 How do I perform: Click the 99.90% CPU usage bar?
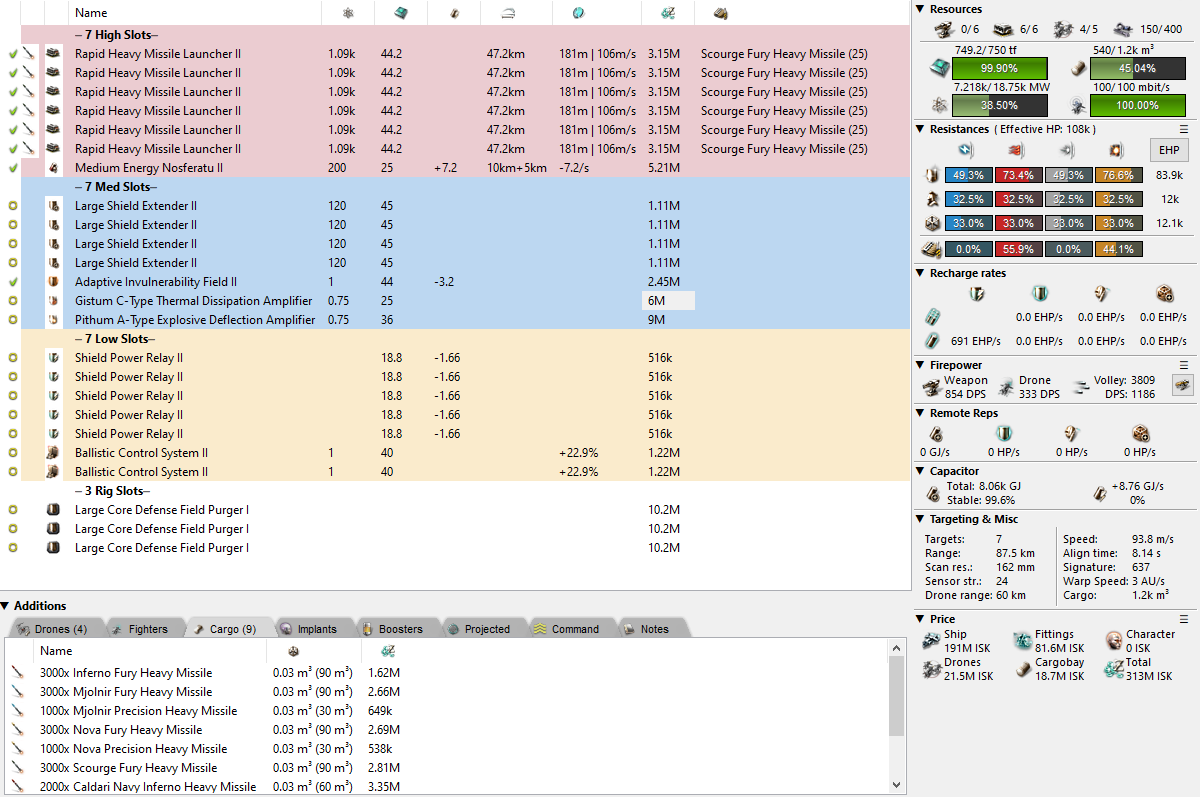tap(1000, 68)
